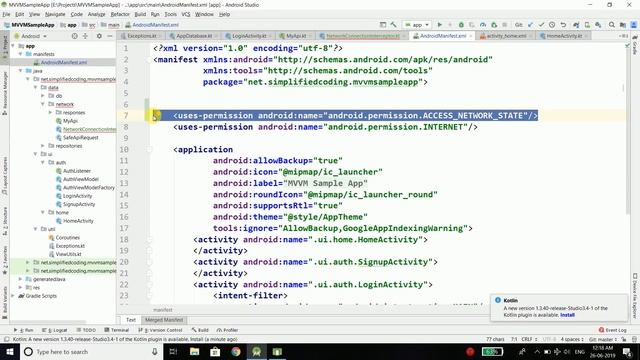640x360 pixels.
Task: Click scroll-from-source target icon in Project panel
Action: (74, 36)
